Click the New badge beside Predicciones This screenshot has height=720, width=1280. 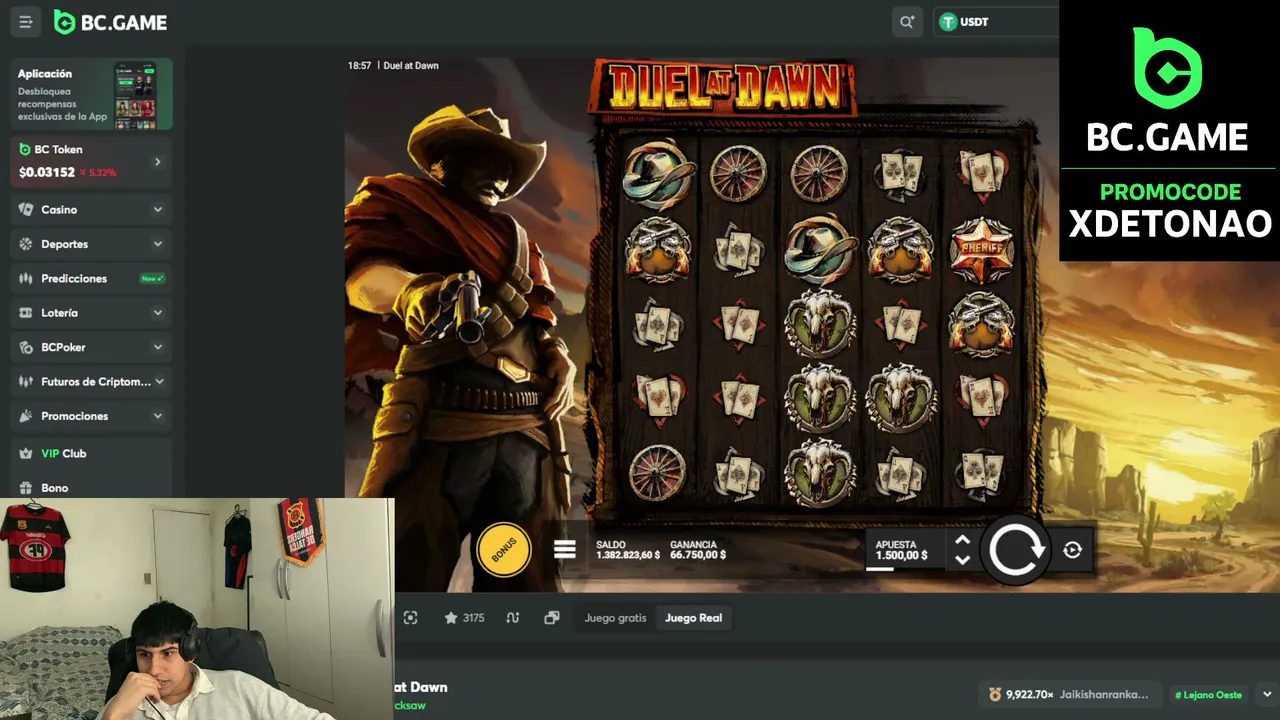click(x=152, y=278)
